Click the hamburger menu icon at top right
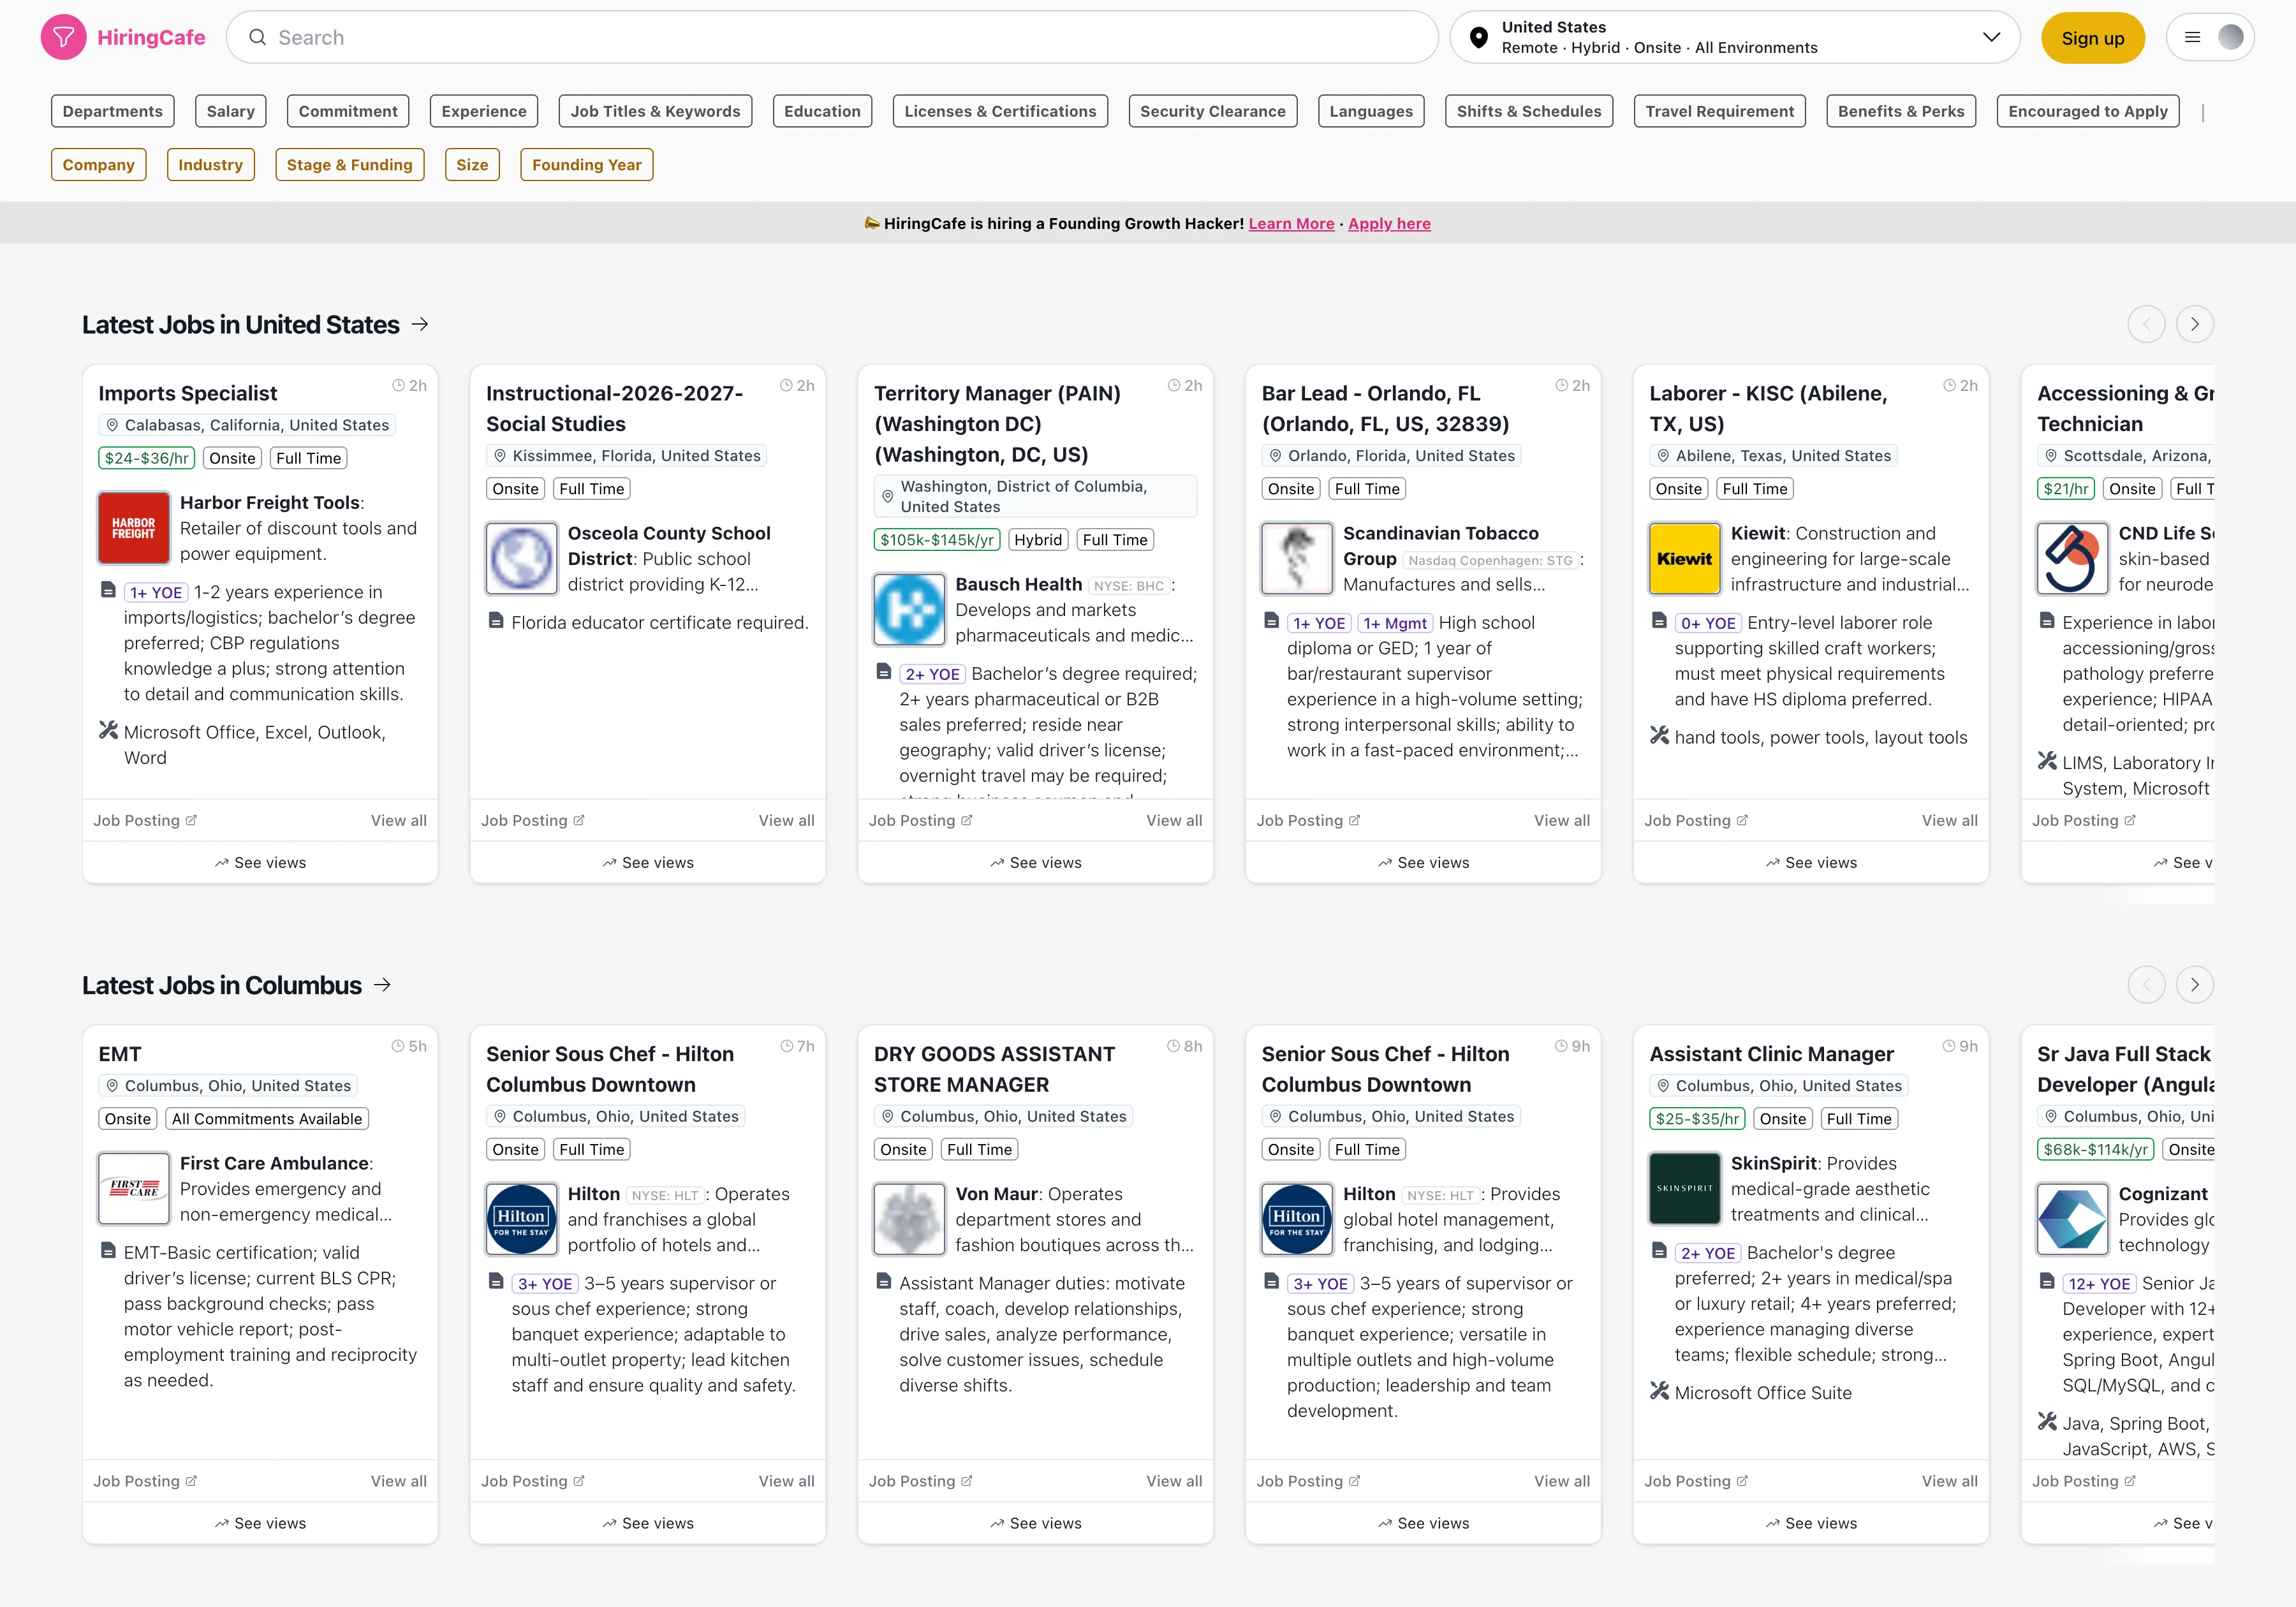 (2192, 37)
